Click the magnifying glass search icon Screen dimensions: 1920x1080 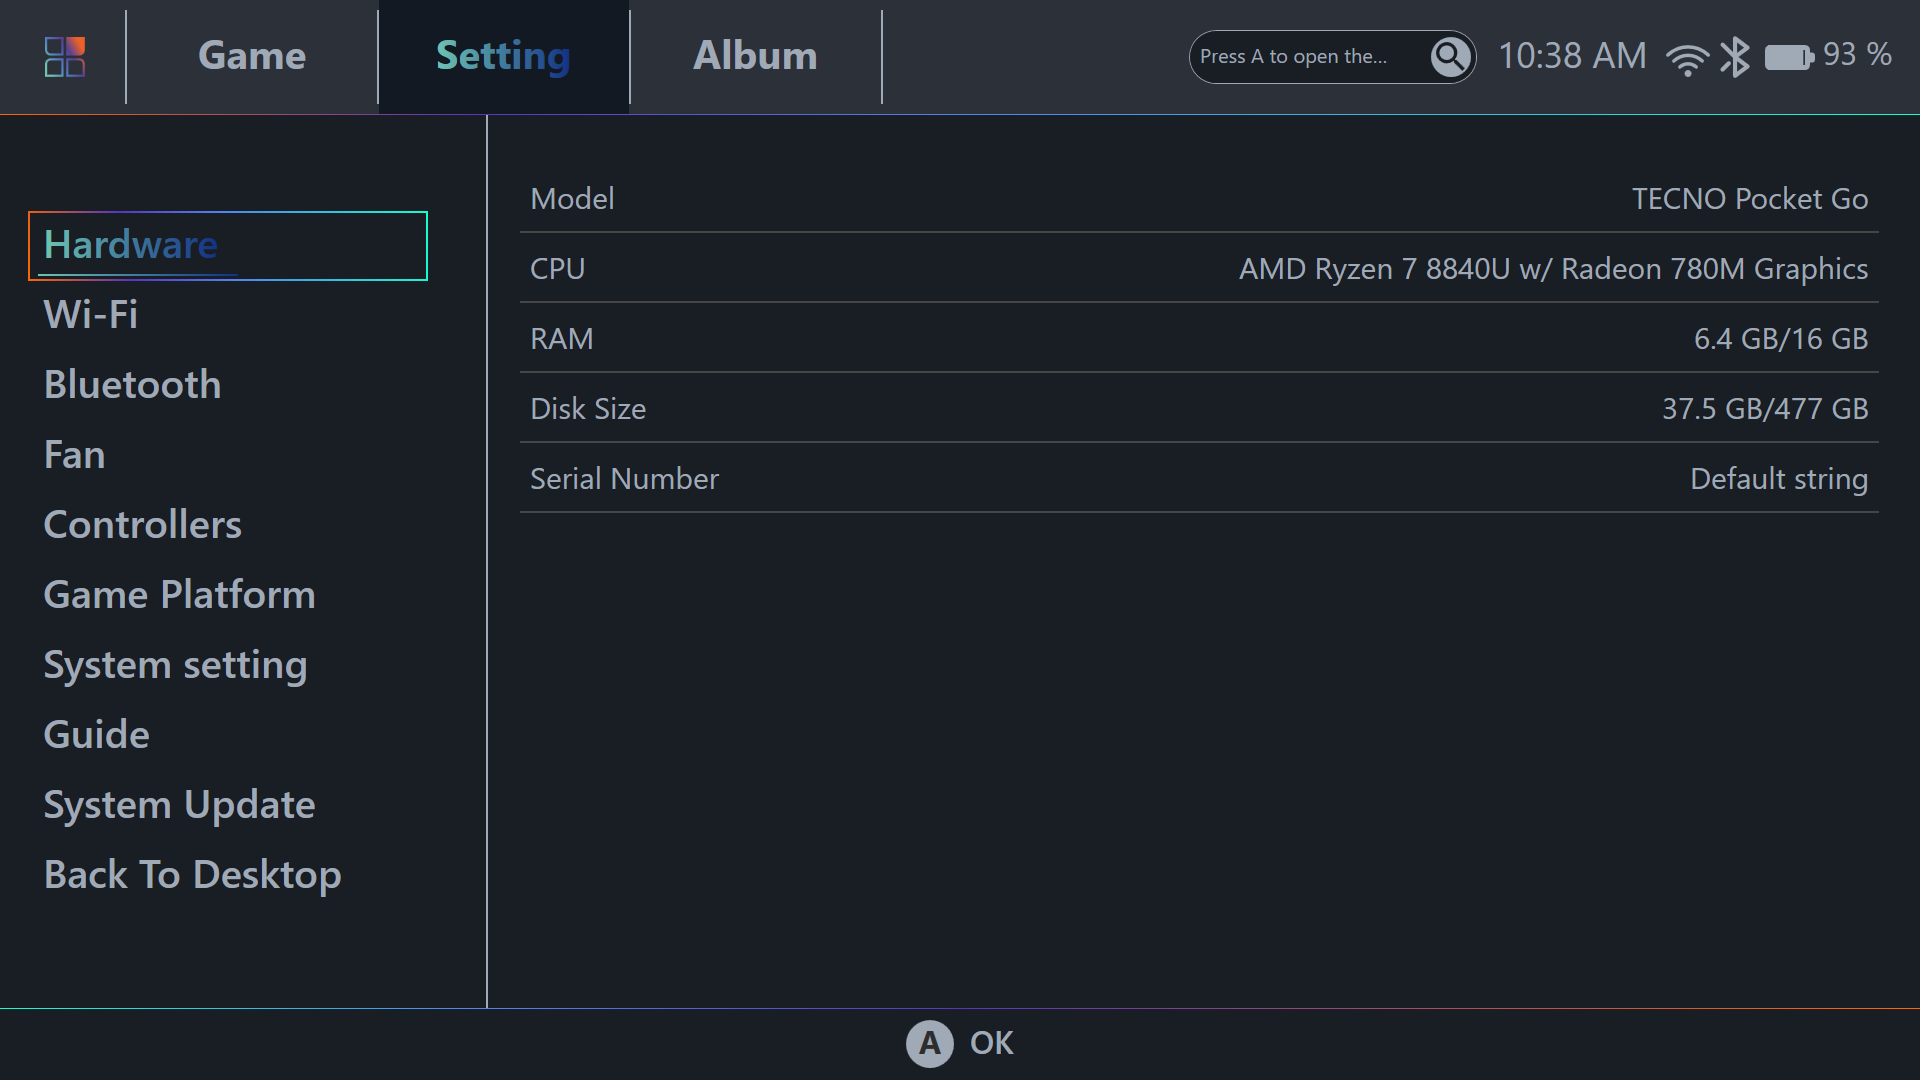(1450, 57)
